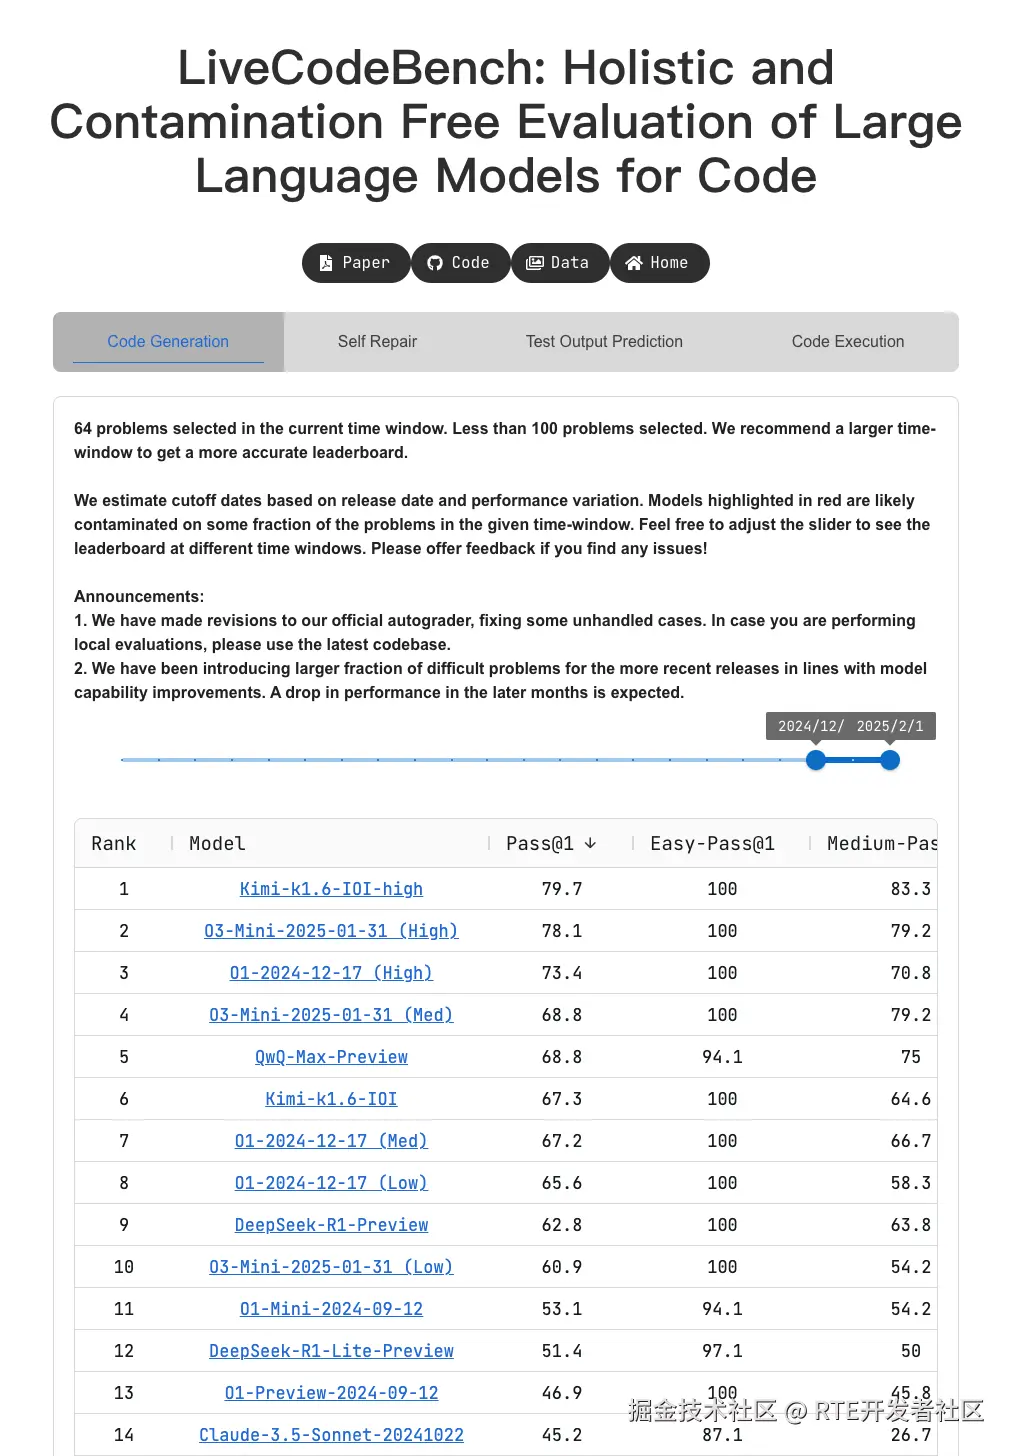This screenshot has width=1016, height=1456.
Task: Open the O1-2024-12-17 (Low) link
Action: point(331,1183)
